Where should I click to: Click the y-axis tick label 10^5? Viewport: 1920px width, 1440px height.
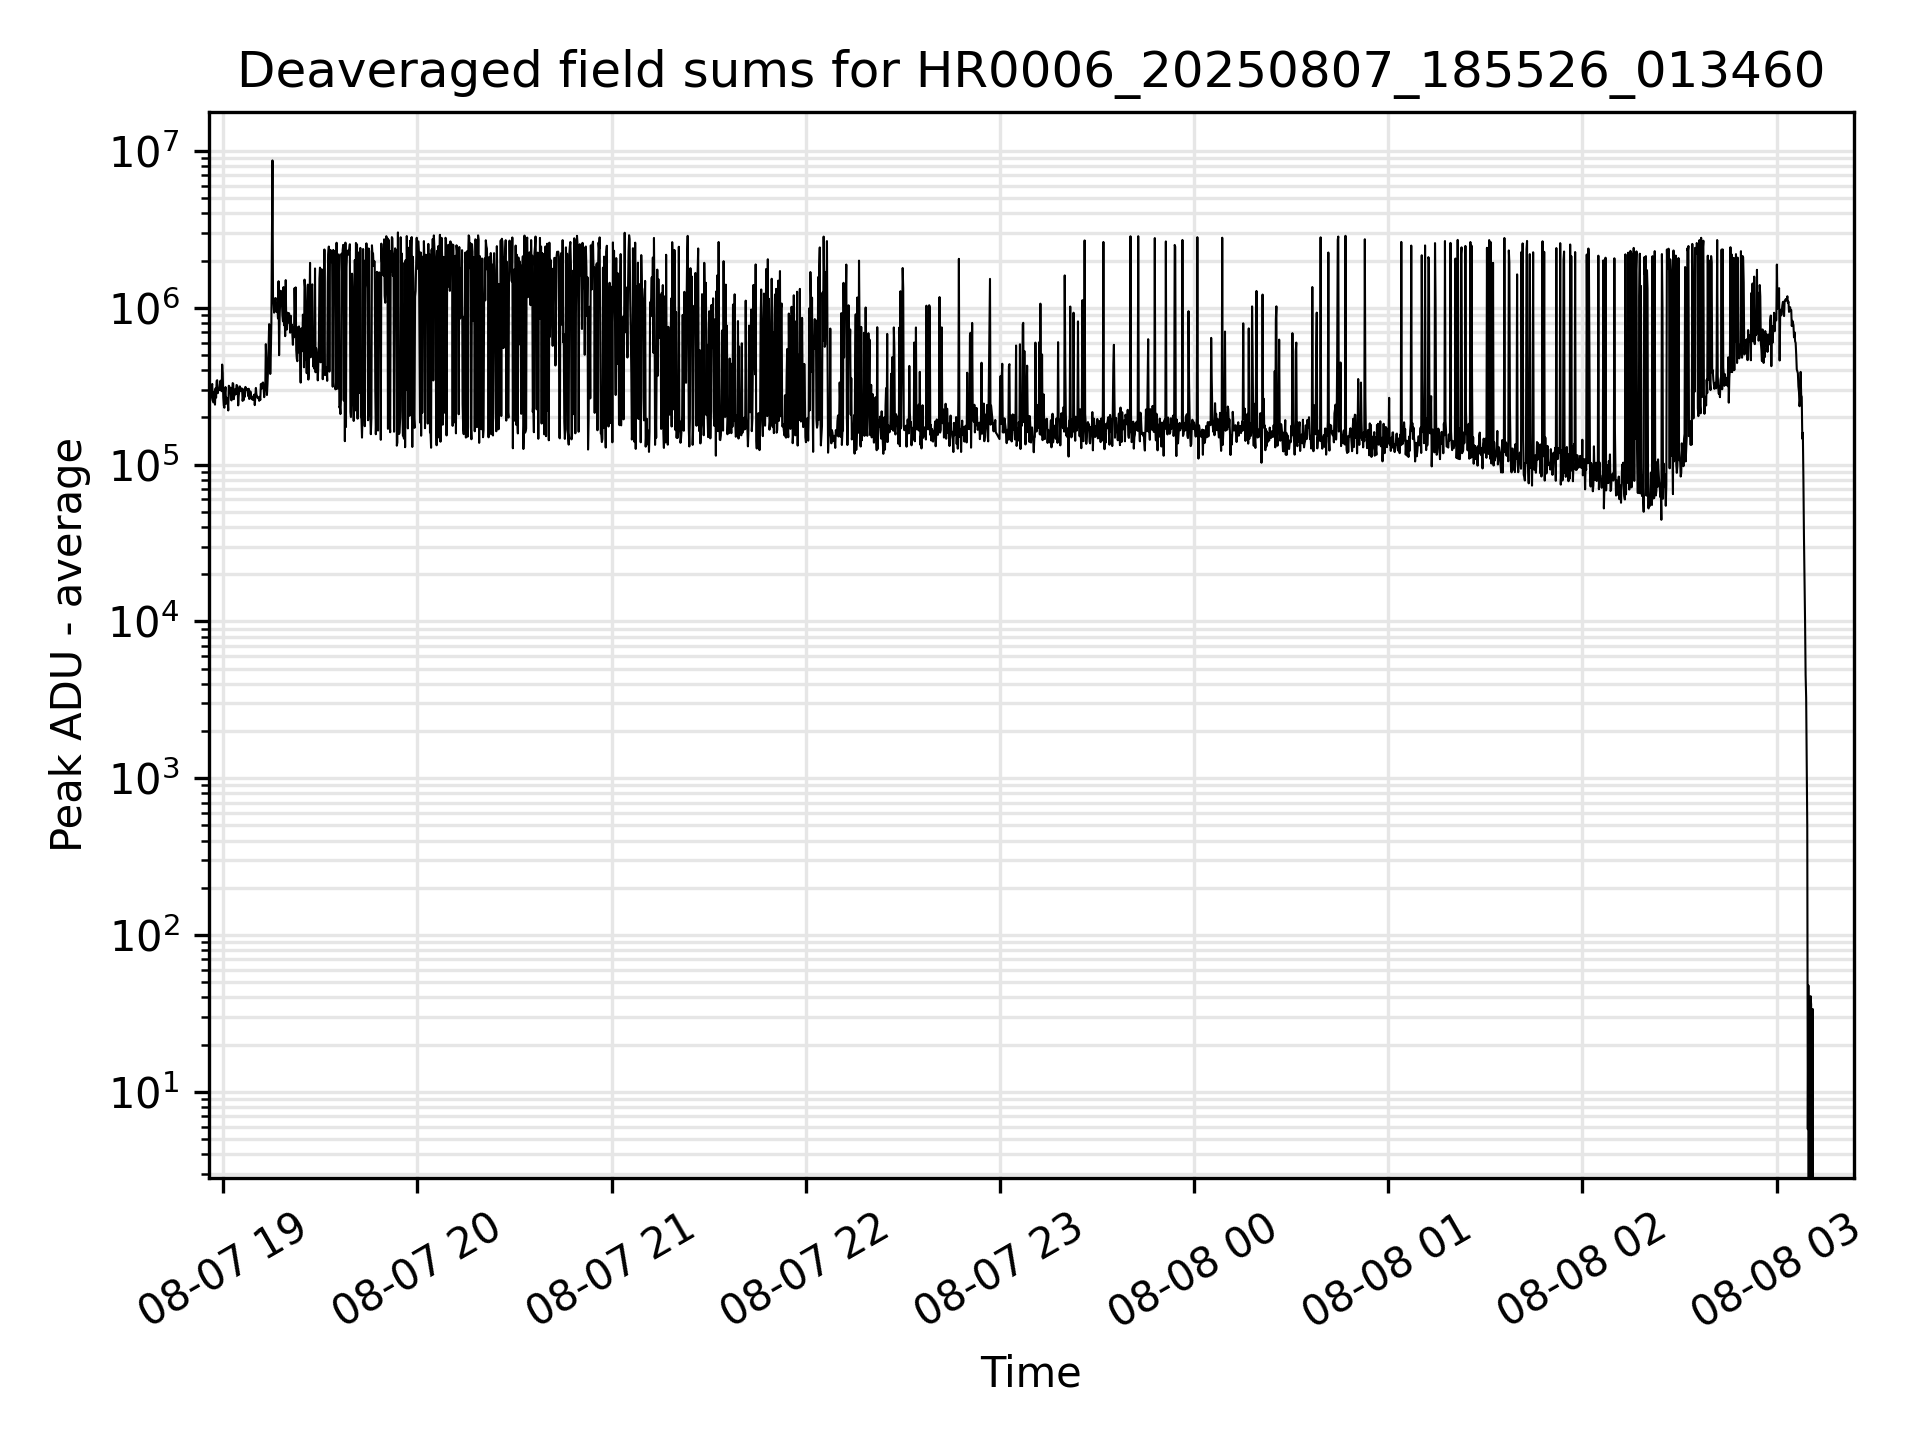(x=146, y=464)
